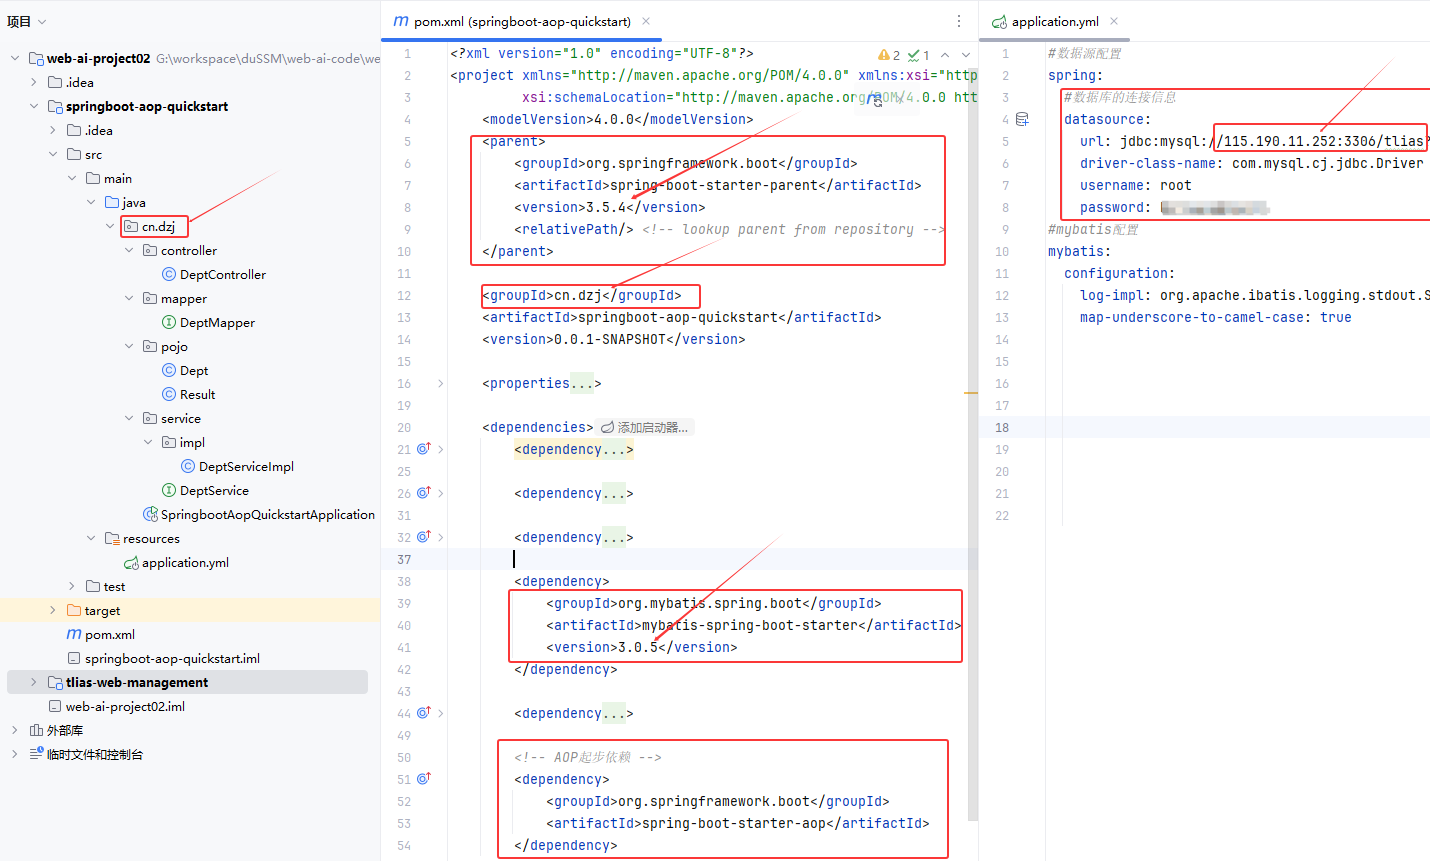
Task: Click the gutter marker icon on line 51
Action: pos(423,779)
